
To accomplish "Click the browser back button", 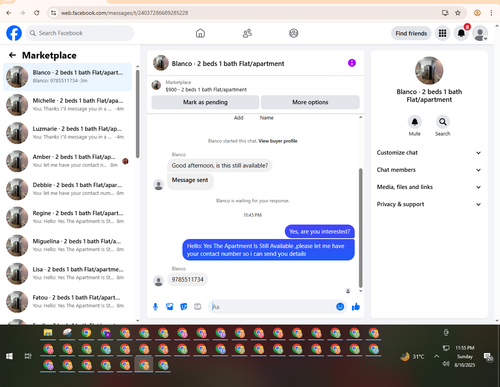I will pyautogui.click(x=9, y=13).
